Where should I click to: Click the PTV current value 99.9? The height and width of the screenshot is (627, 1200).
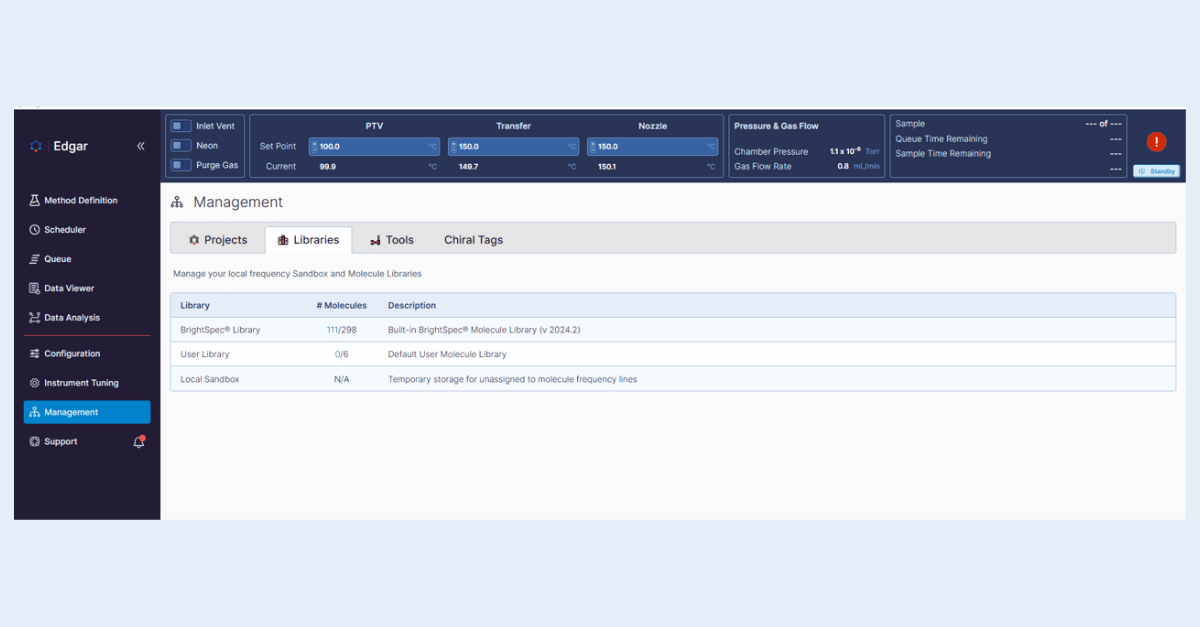click(328, 166)
